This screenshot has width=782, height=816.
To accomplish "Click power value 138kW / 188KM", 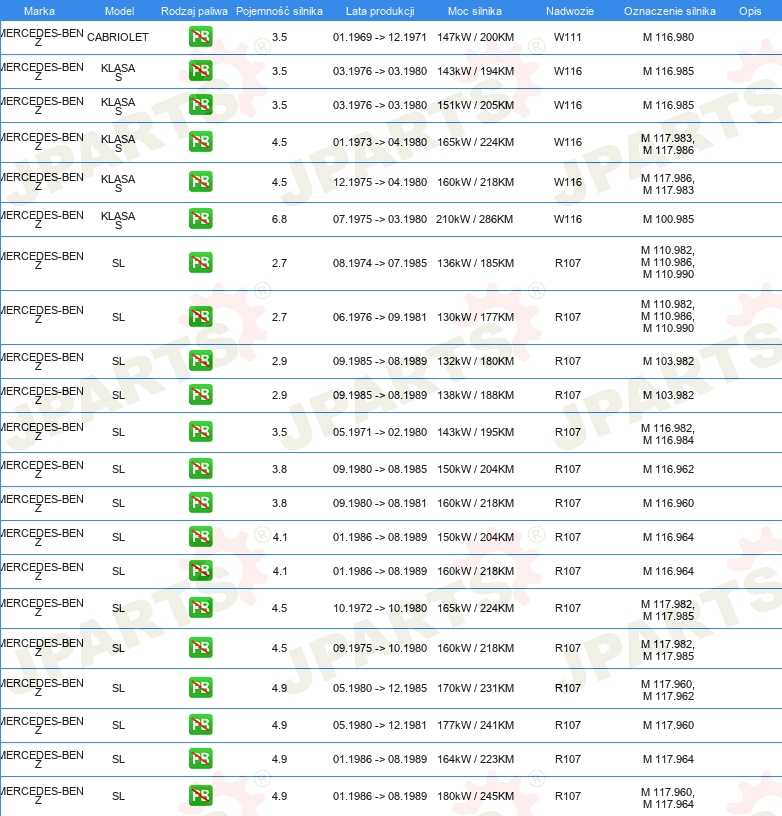I will coord(476,395).
